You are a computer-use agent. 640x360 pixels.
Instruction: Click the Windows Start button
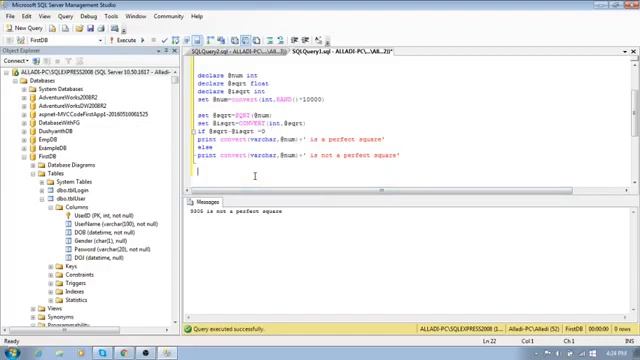12,353
